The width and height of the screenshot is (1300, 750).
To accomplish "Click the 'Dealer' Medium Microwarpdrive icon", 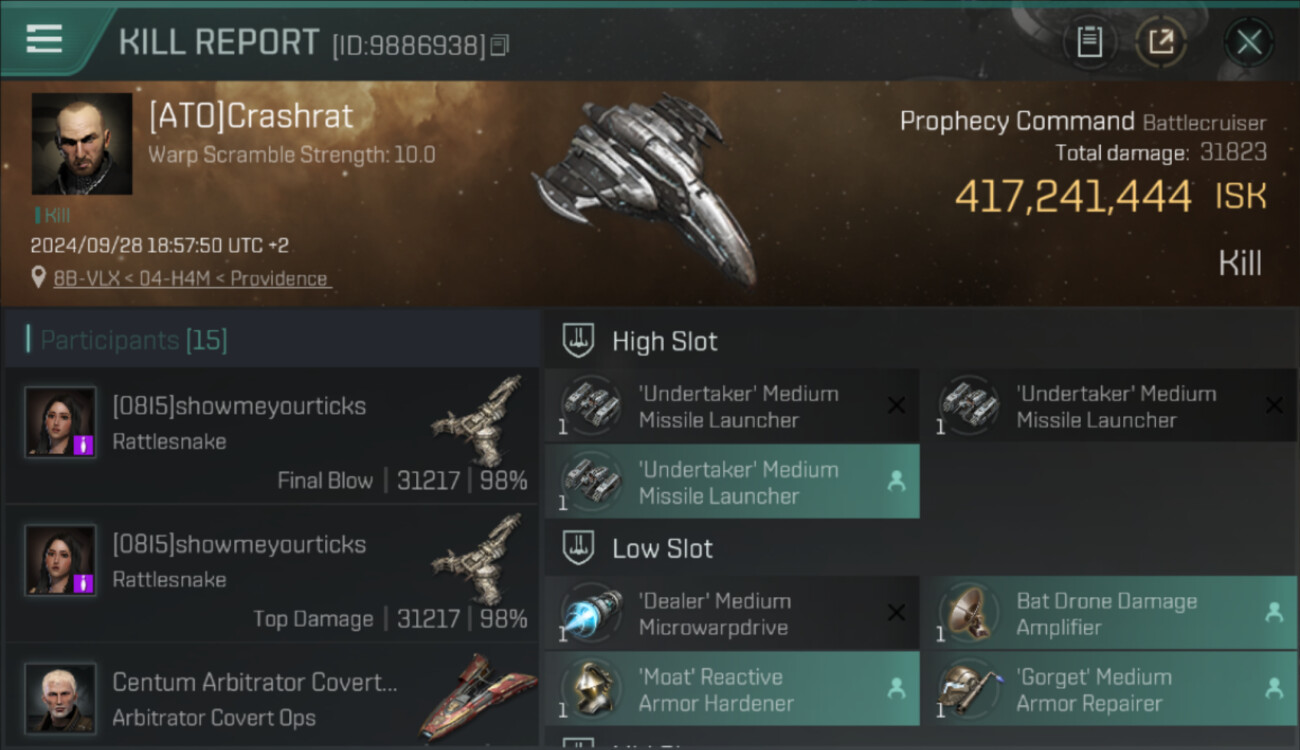I will tap(590, 613).
